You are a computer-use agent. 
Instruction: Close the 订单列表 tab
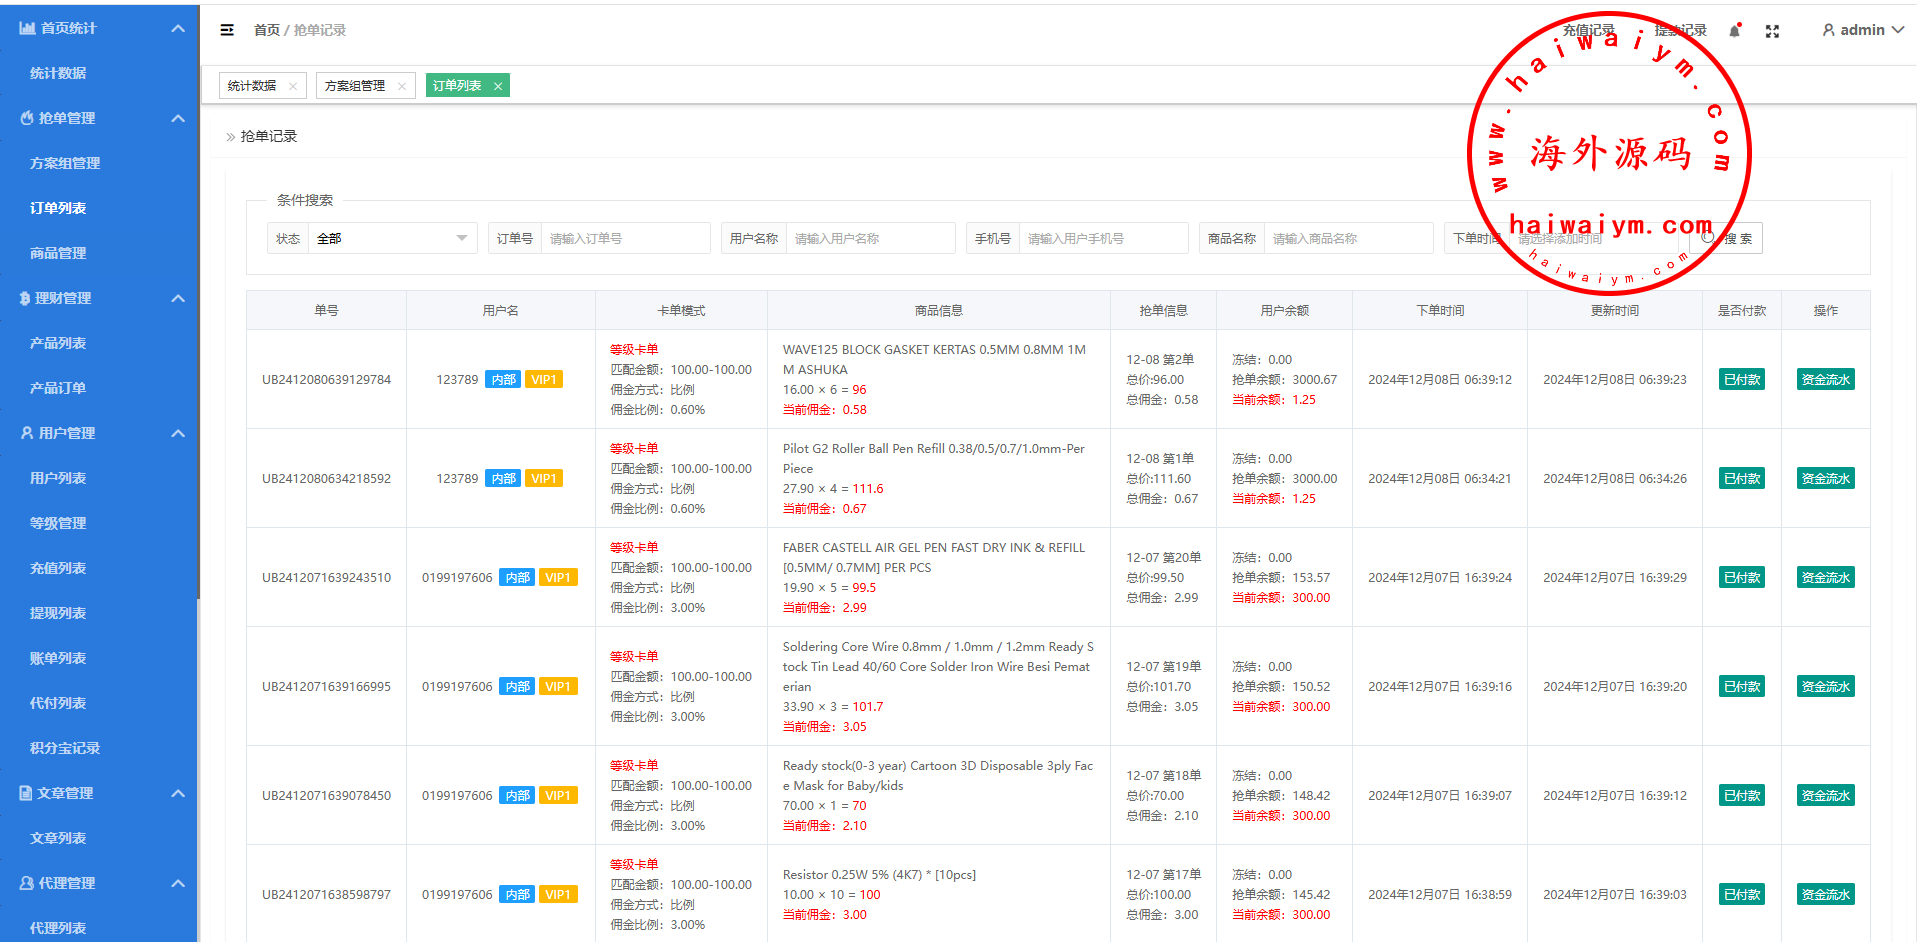coord(498,86)
